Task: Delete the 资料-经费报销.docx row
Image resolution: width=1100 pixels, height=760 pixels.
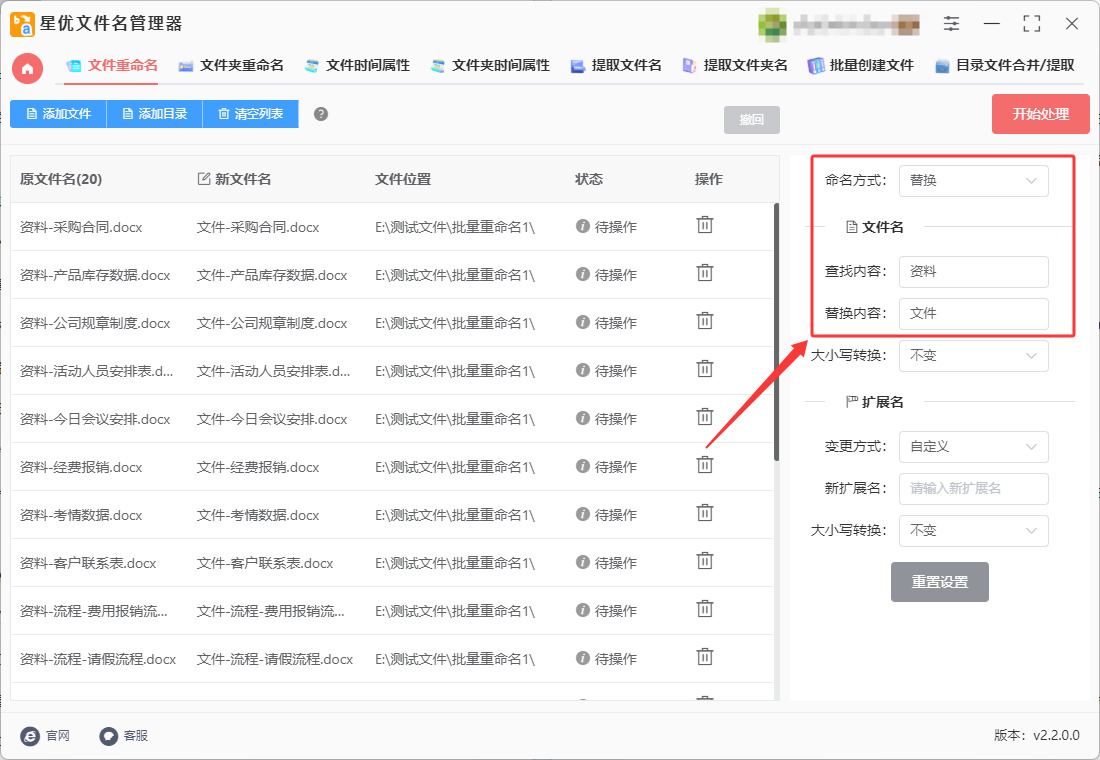Action: 704,465
